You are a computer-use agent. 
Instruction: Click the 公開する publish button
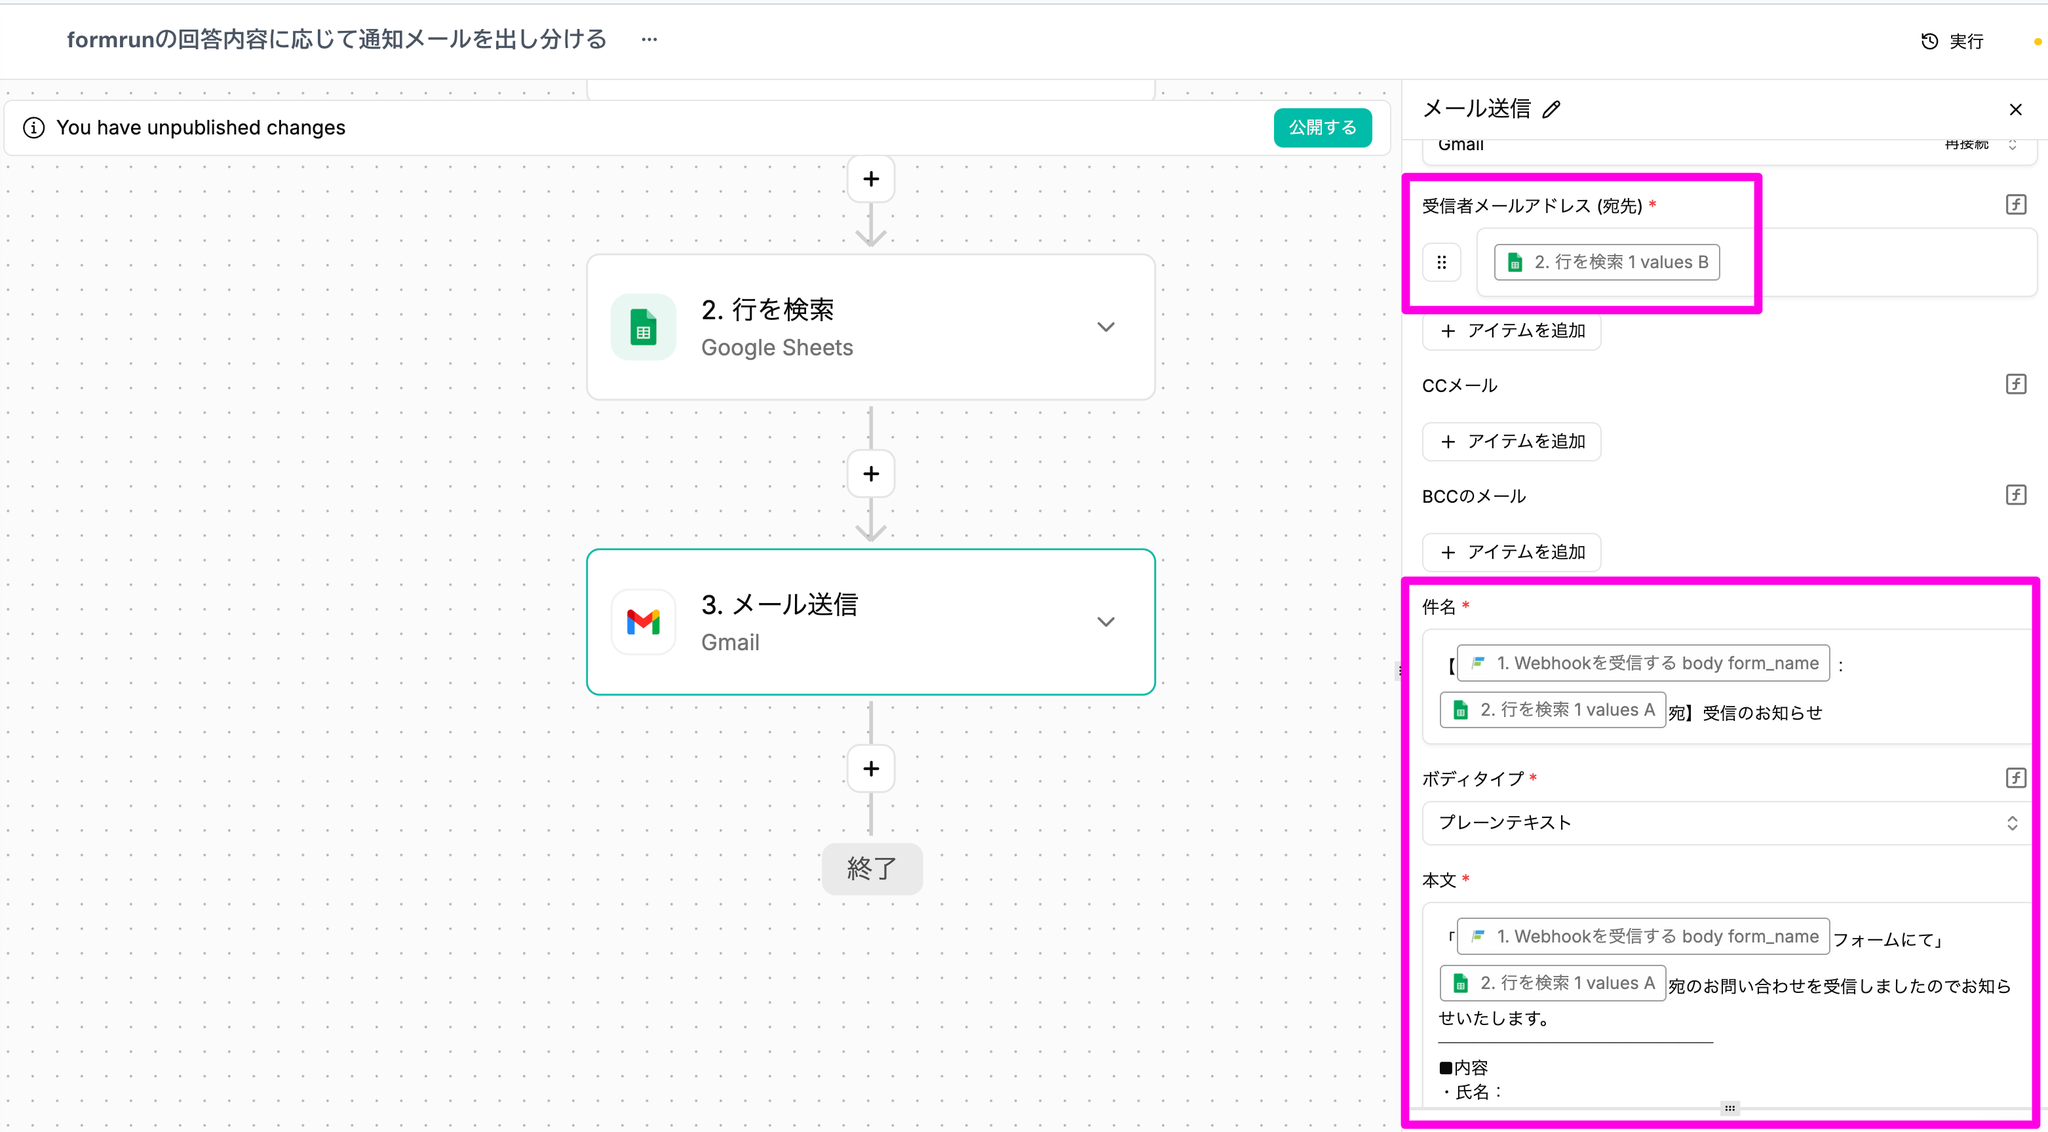pos(1322,128)
